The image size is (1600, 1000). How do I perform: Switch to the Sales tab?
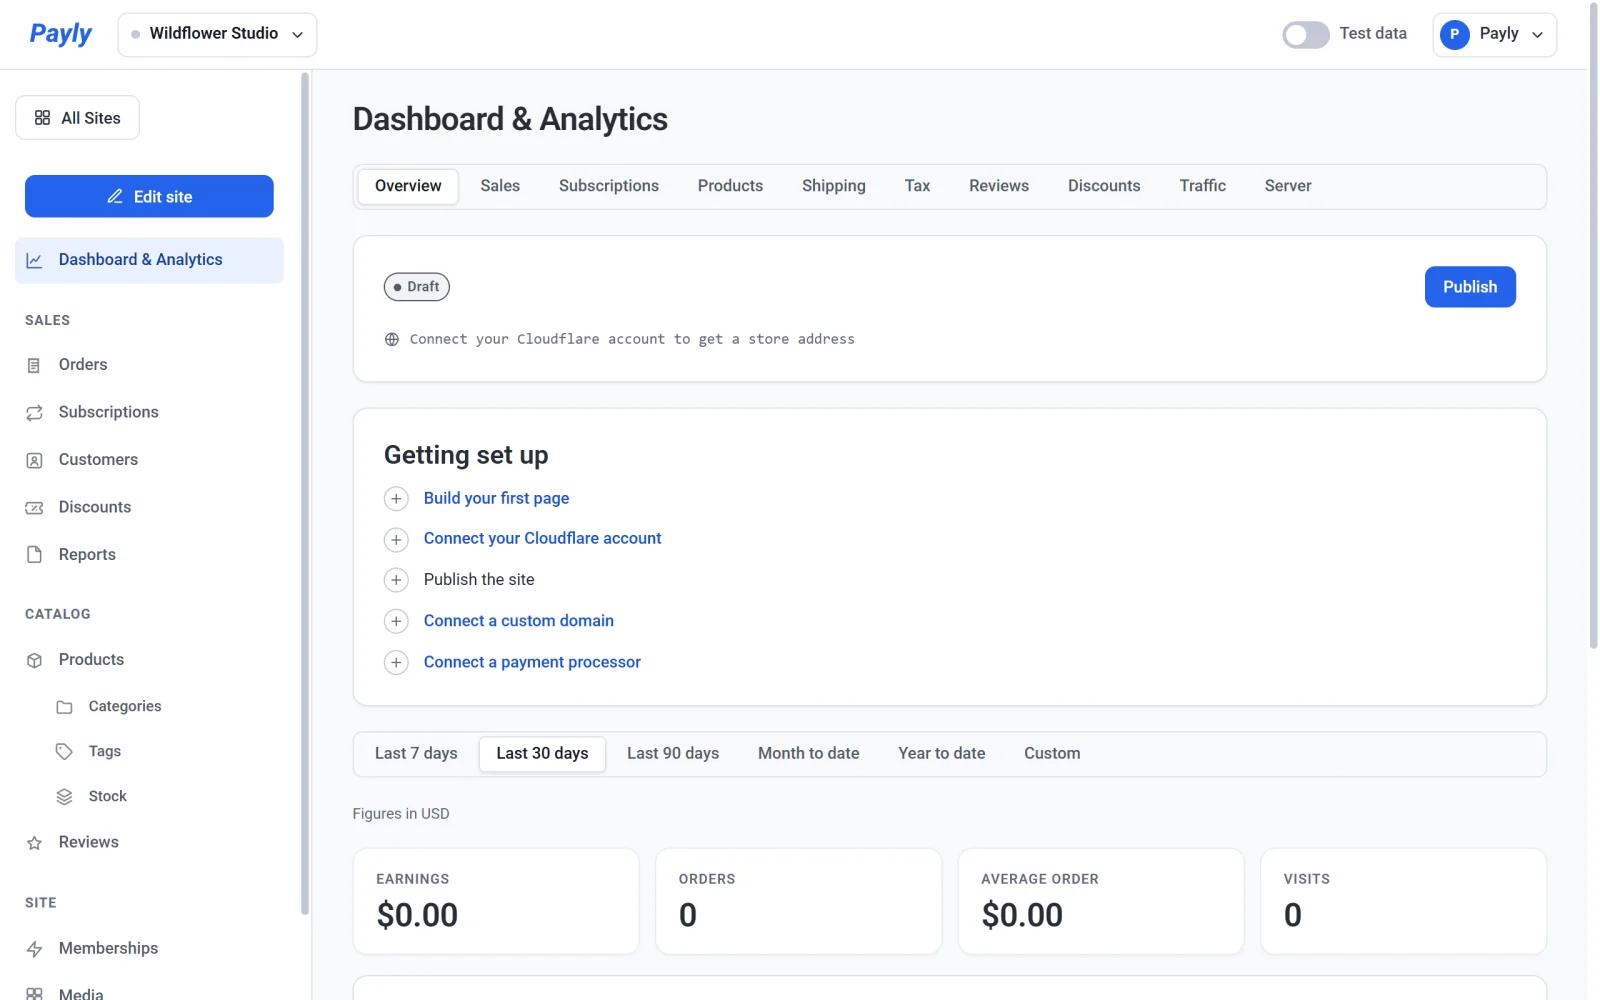coord(500,186)
